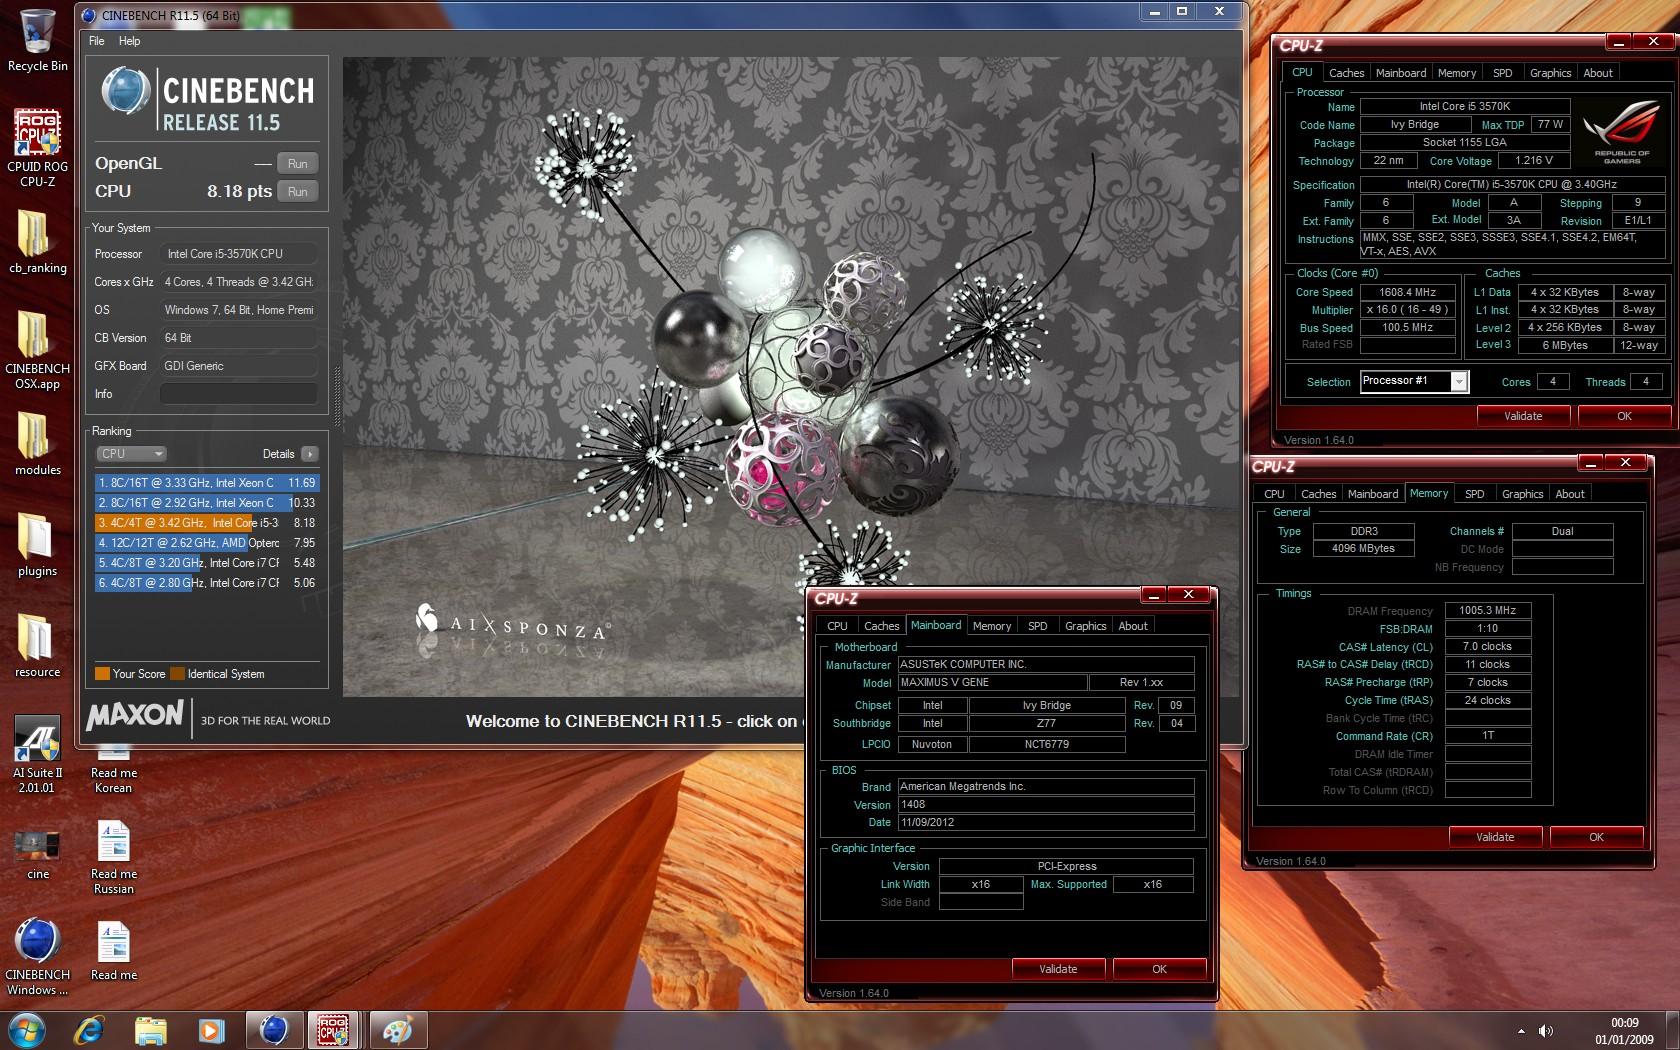
Task: Open CPU tab in Memory CPU-Z window
Action: 1274,494
